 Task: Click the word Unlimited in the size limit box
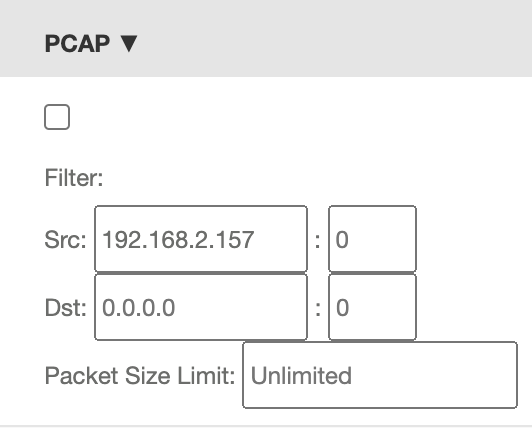pyautogui.click(x=301, y=375)
